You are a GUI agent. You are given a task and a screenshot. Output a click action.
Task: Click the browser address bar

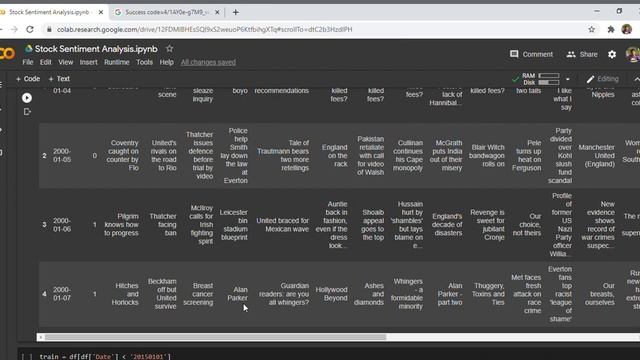click(x=314, y=29)
